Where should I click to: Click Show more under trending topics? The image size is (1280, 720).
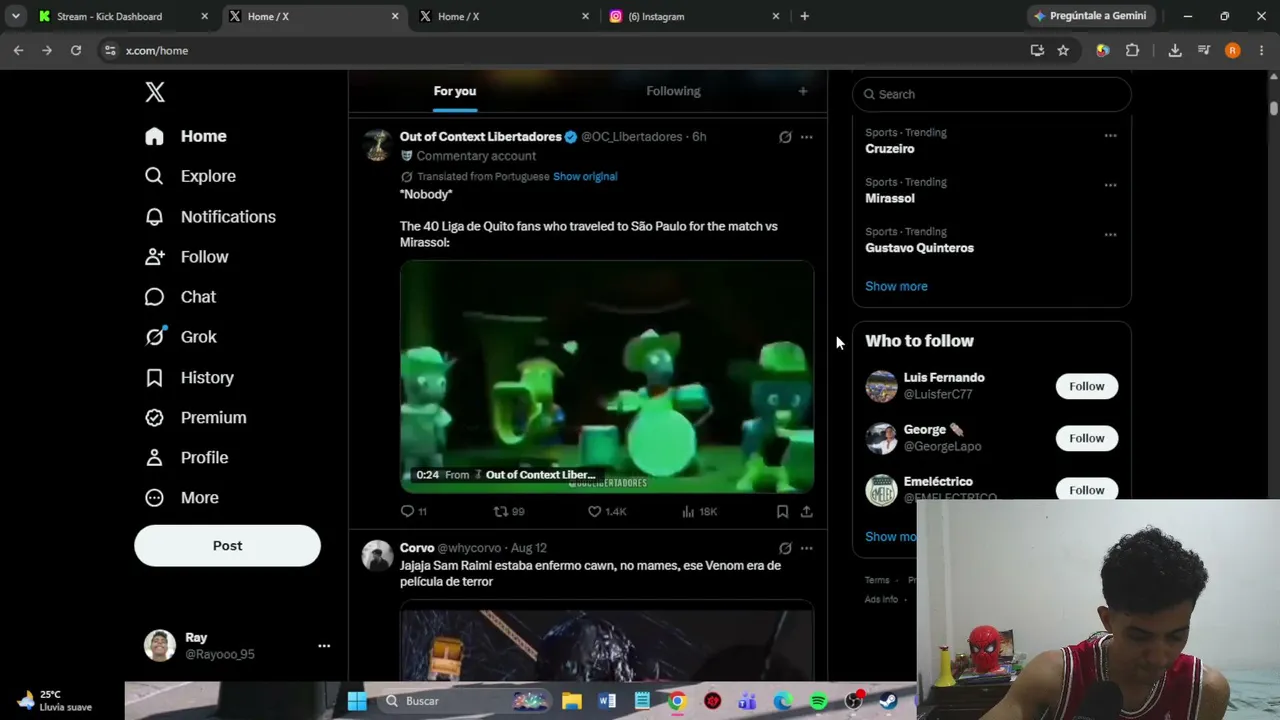[896, 286]
